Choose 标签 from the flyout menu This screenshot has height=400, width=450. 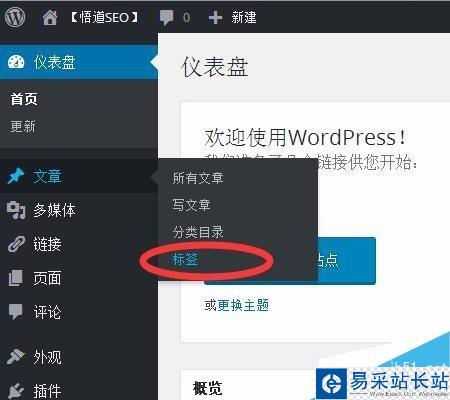(185, 259)
